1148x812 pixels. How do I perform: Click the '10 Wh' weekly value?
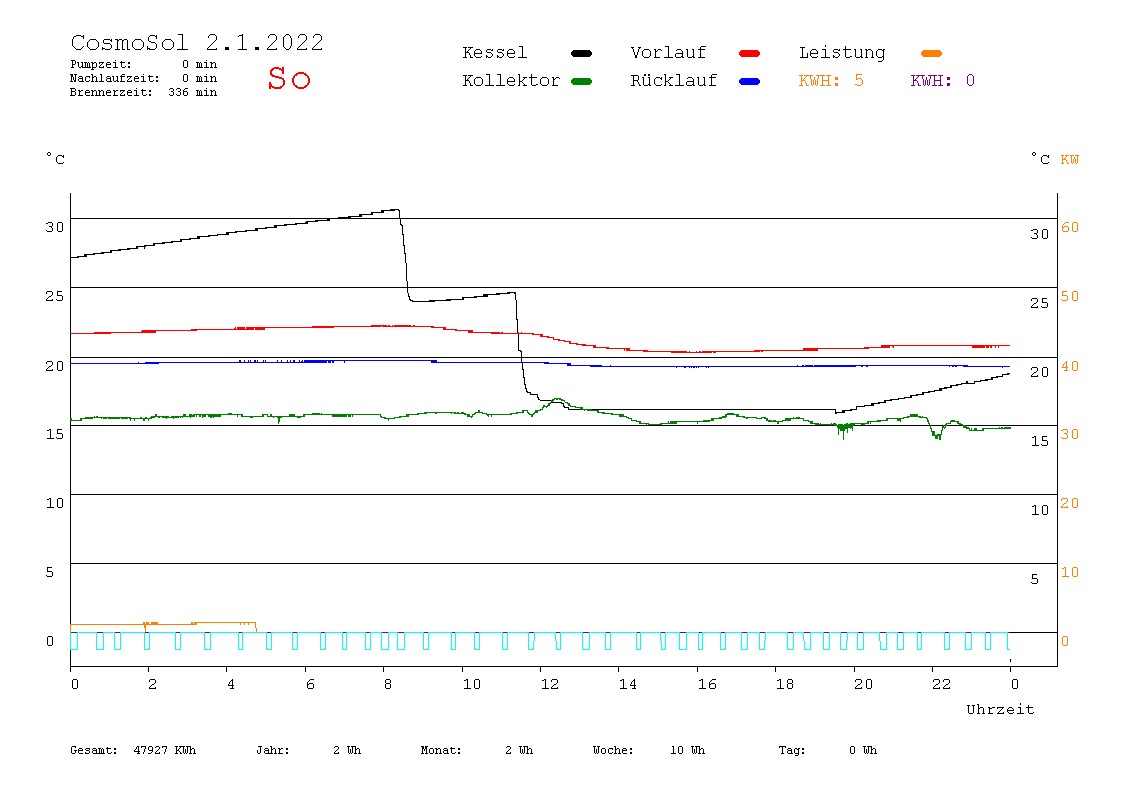coord(687,750)
